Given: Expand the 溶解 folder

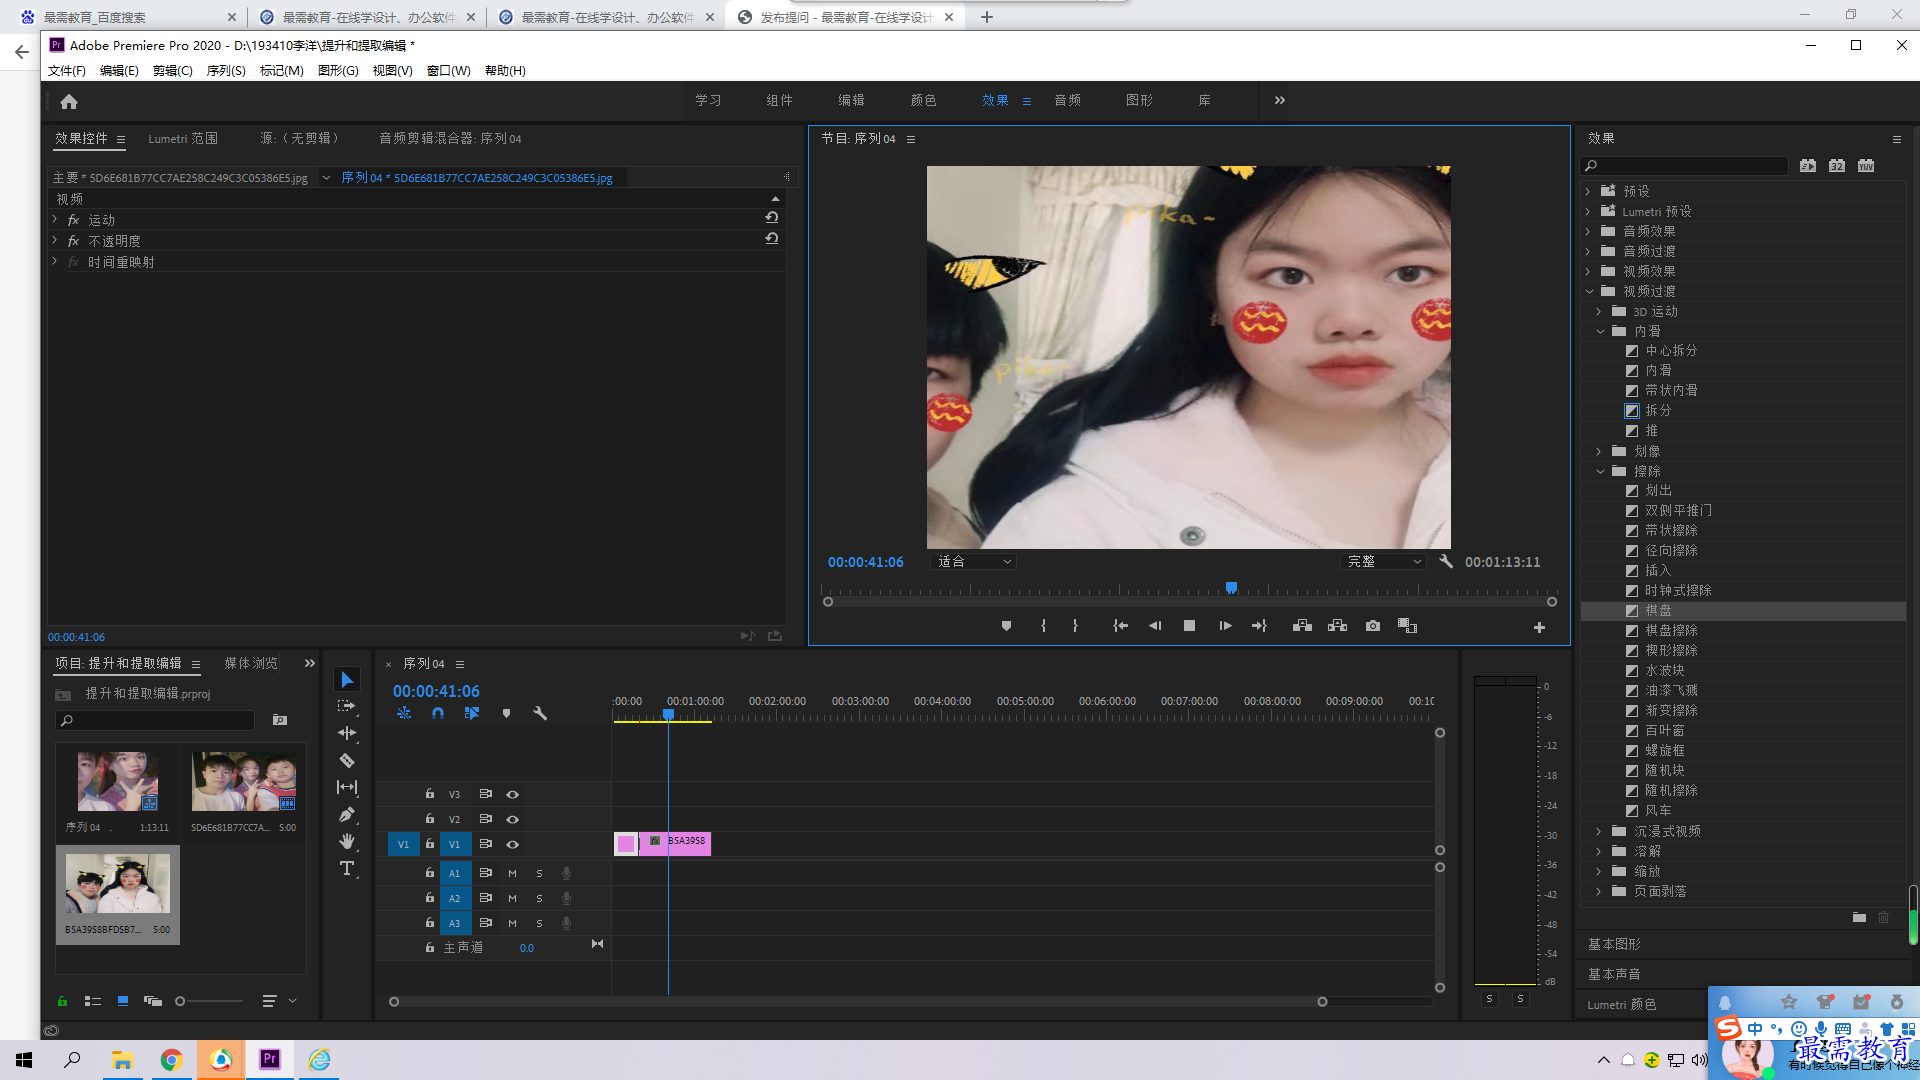Looking at the screenshot, I should (x=1599, y=851).
